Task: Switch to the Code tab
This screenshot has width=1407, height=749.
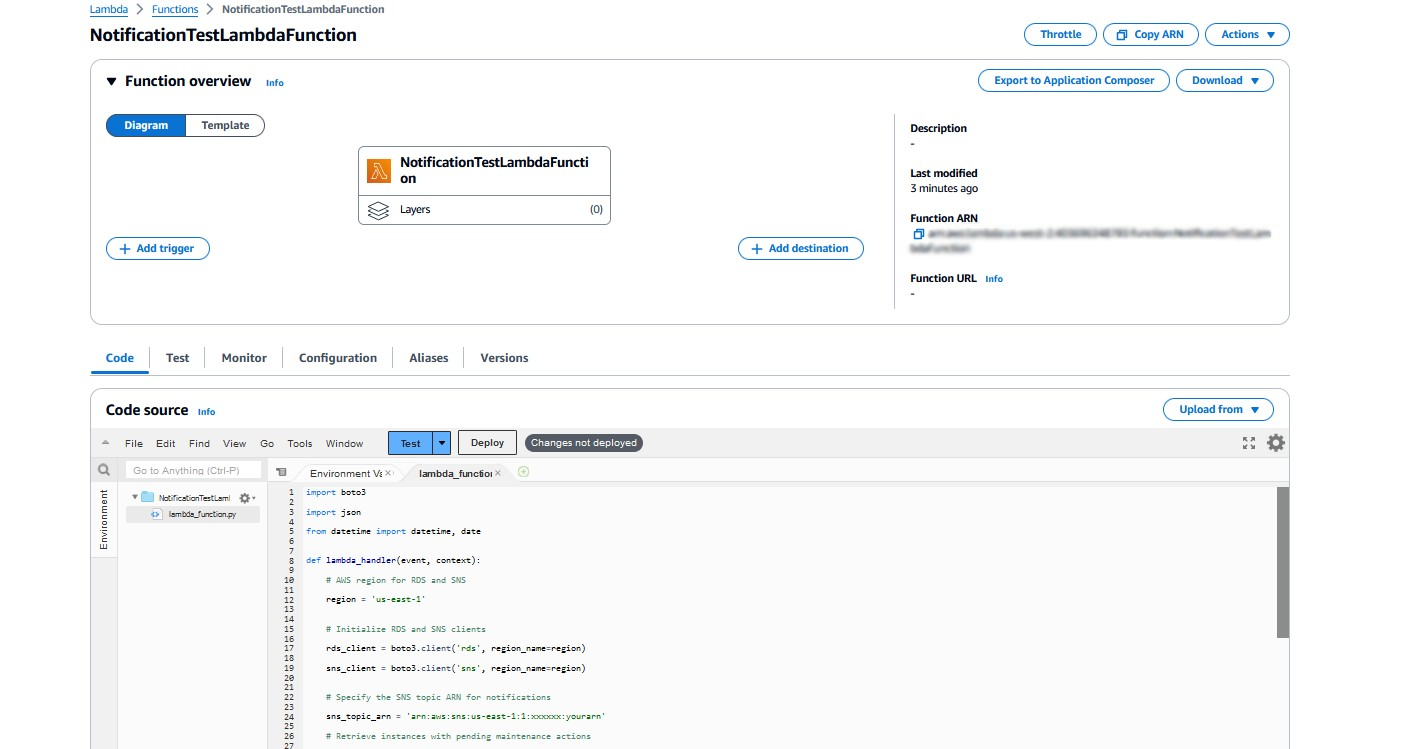Action: [120, 358]
